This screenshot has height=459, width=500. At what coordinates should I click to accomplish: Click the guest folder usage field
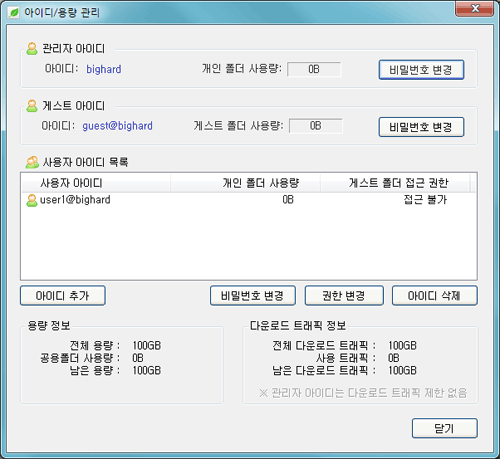coord(316,126)
